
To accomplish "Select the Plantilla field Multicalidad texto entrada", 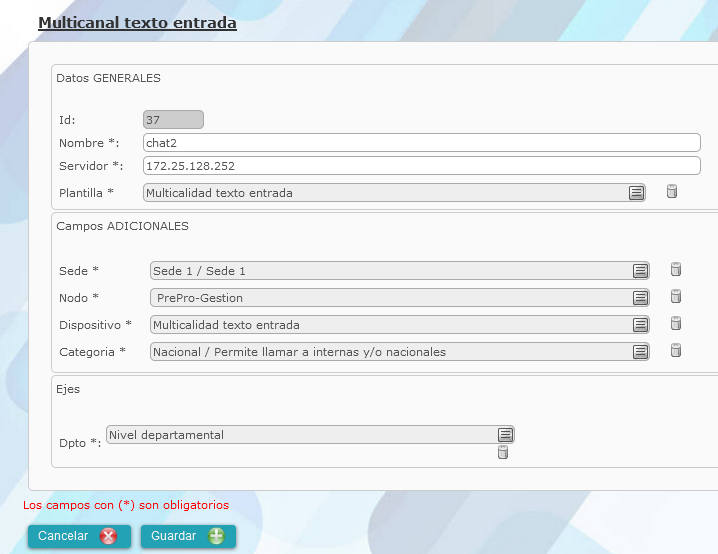I will coord(394,193).
